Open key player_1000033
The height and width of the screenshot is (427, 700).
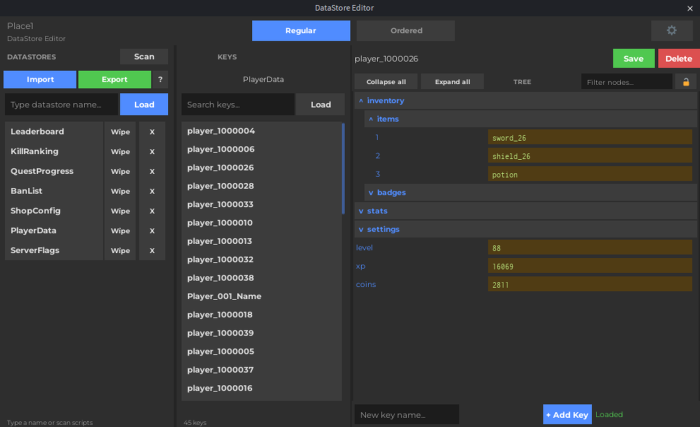tap(262, 204)
